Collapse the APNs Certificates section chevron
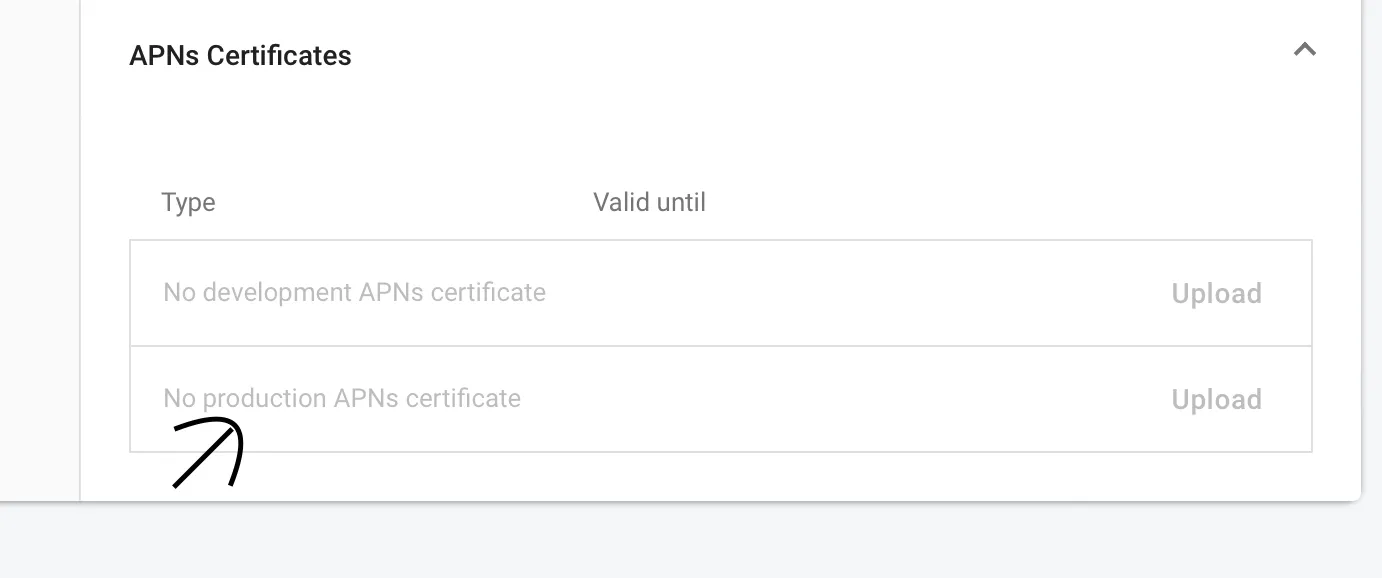 tap(1304, 49)
